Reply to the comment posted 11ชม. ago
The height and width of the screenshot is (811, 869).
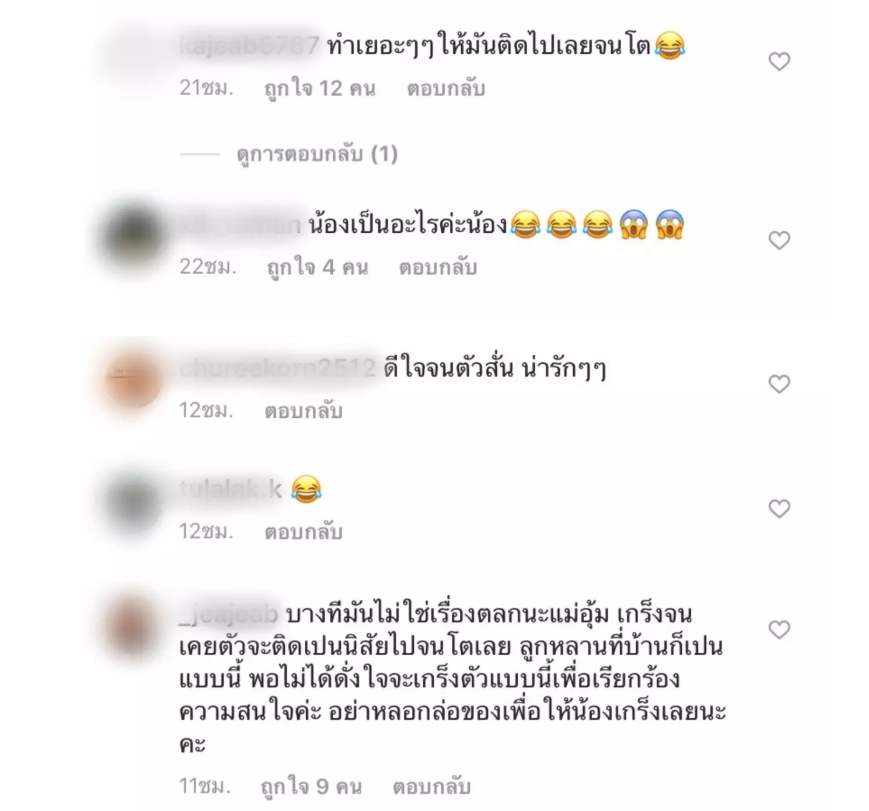pyautogui.click(x=432, y=787)
